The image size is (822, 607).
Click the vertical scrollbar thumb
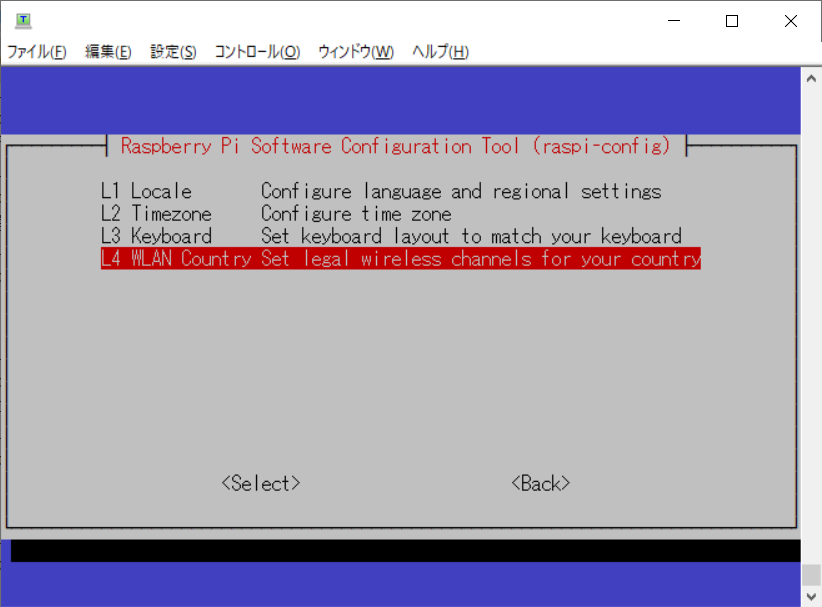(811, 575)
